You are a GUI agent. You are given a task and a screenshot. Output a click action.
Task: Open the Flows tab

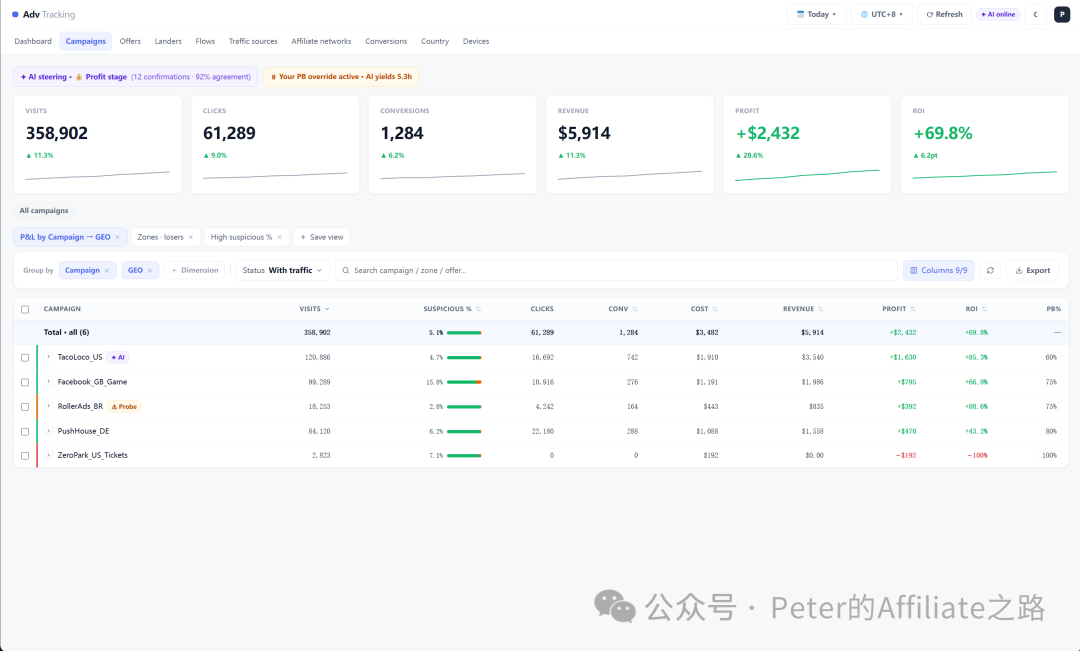[x=205, y=41]
